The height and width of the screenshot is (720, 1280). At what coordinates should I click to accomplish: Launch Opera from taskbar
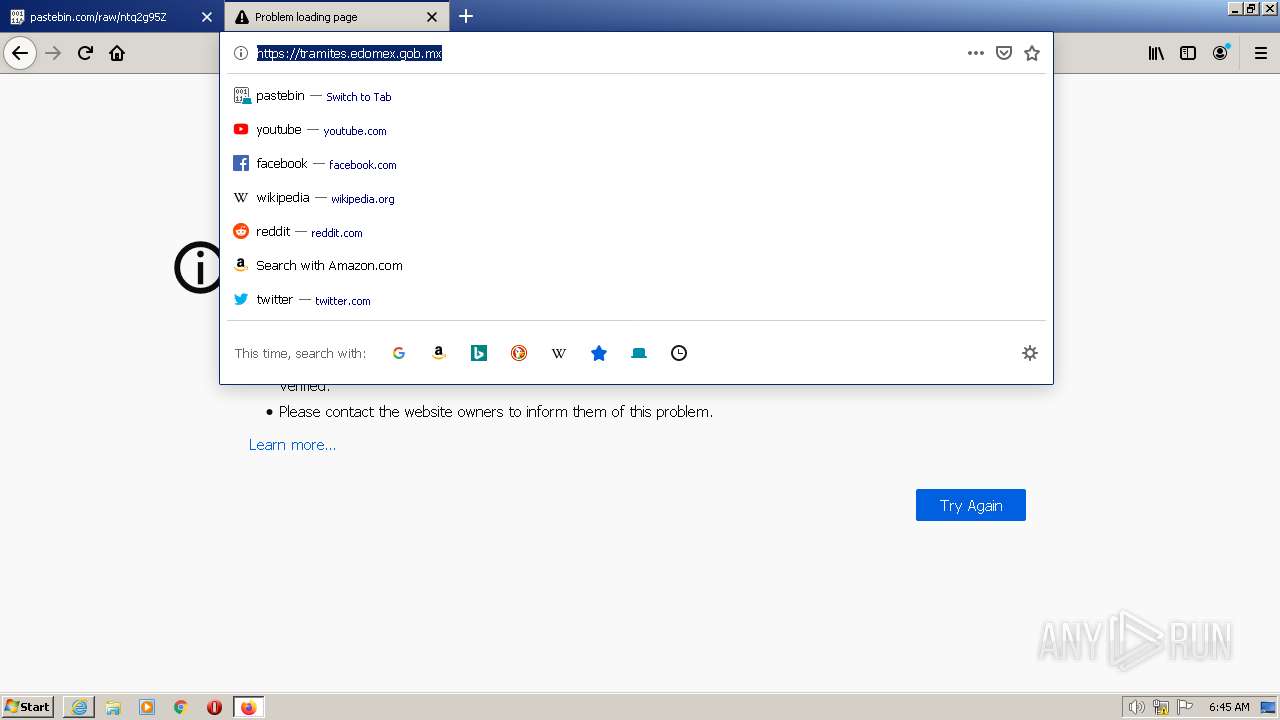pos(214,707)
